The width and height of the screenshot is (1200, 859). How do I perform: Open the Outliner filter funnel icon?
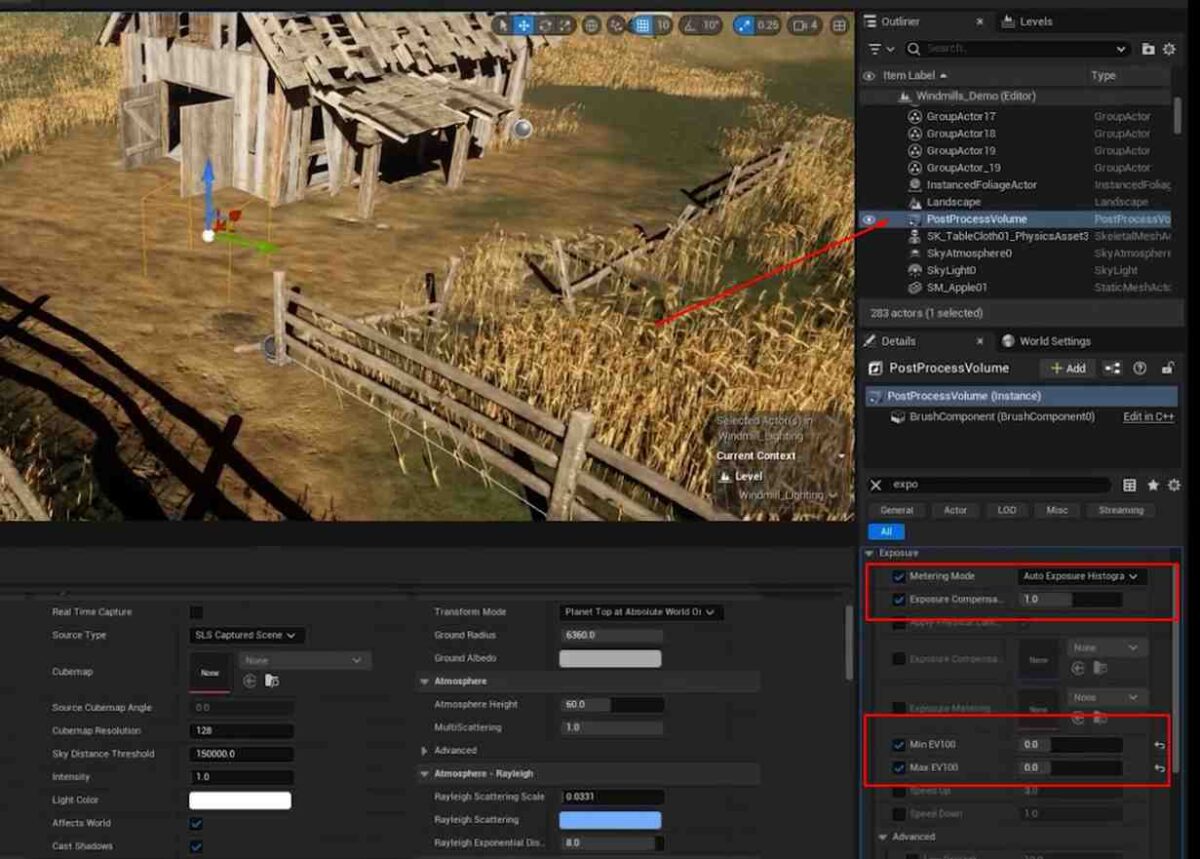876,48
